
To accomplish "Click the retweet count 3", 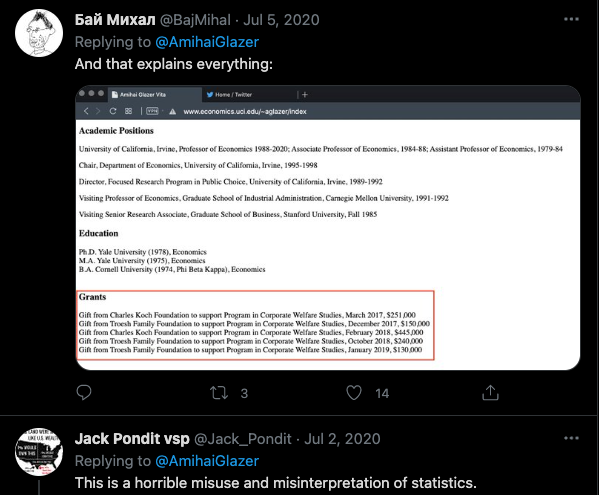I will click(244, 393).
